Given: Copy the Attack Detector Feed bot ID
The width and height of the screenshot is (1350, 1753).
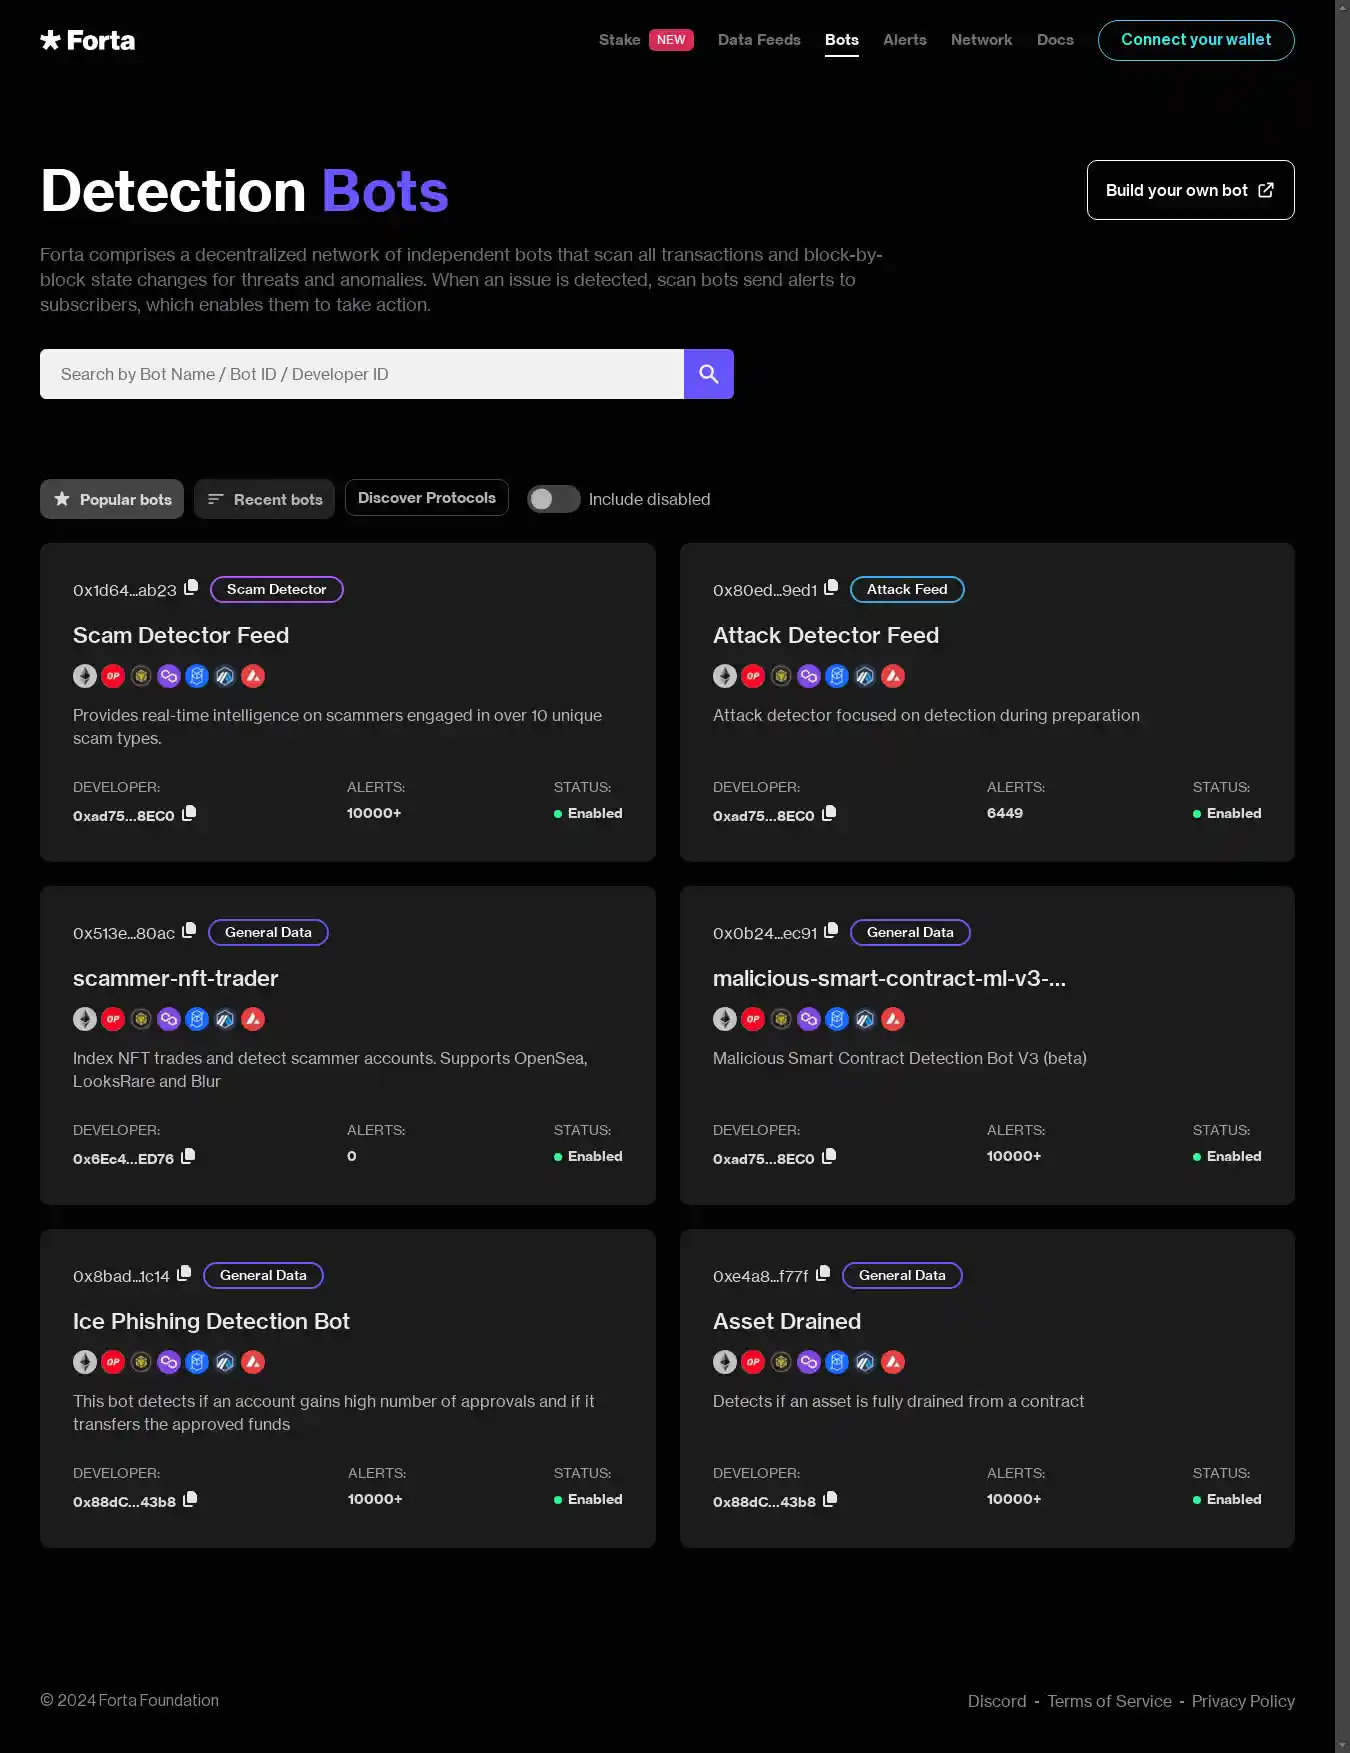Looking at the screenshot, I should [x=830, y=587].
